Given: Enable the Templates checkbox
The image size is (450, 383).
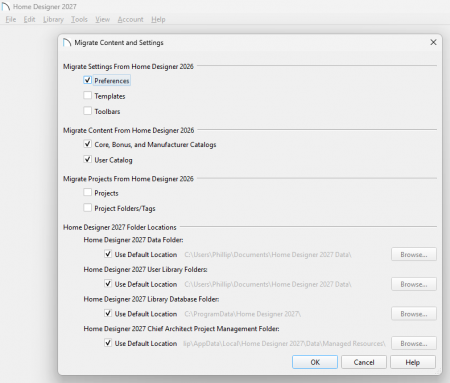Looking at the screenshot, I should 88,96.
